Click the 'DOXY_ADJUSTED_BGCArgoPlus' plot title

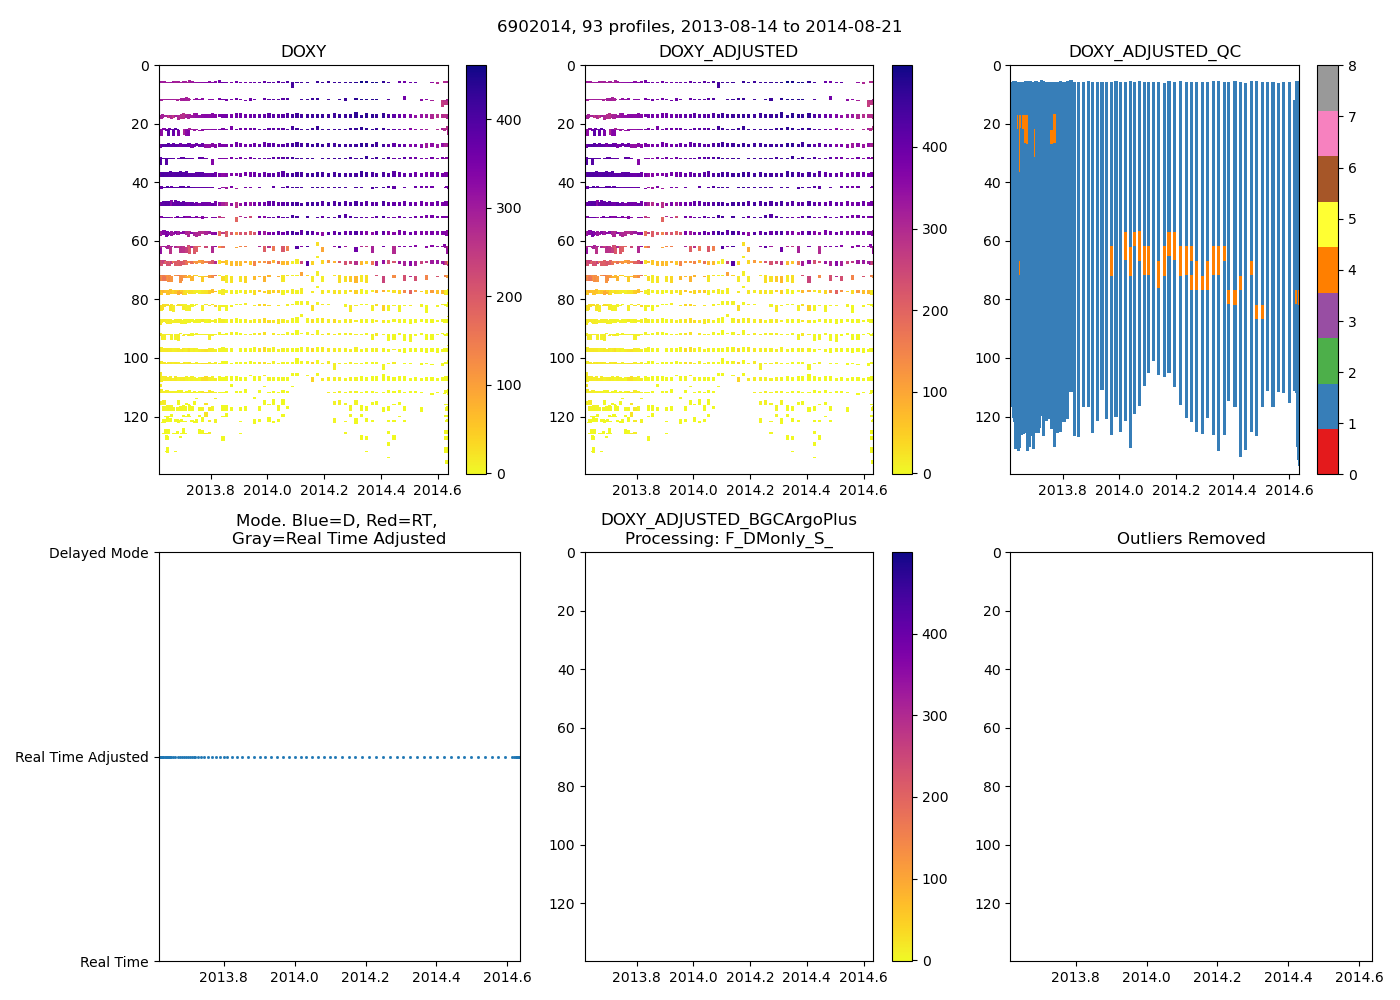[728, 520]
